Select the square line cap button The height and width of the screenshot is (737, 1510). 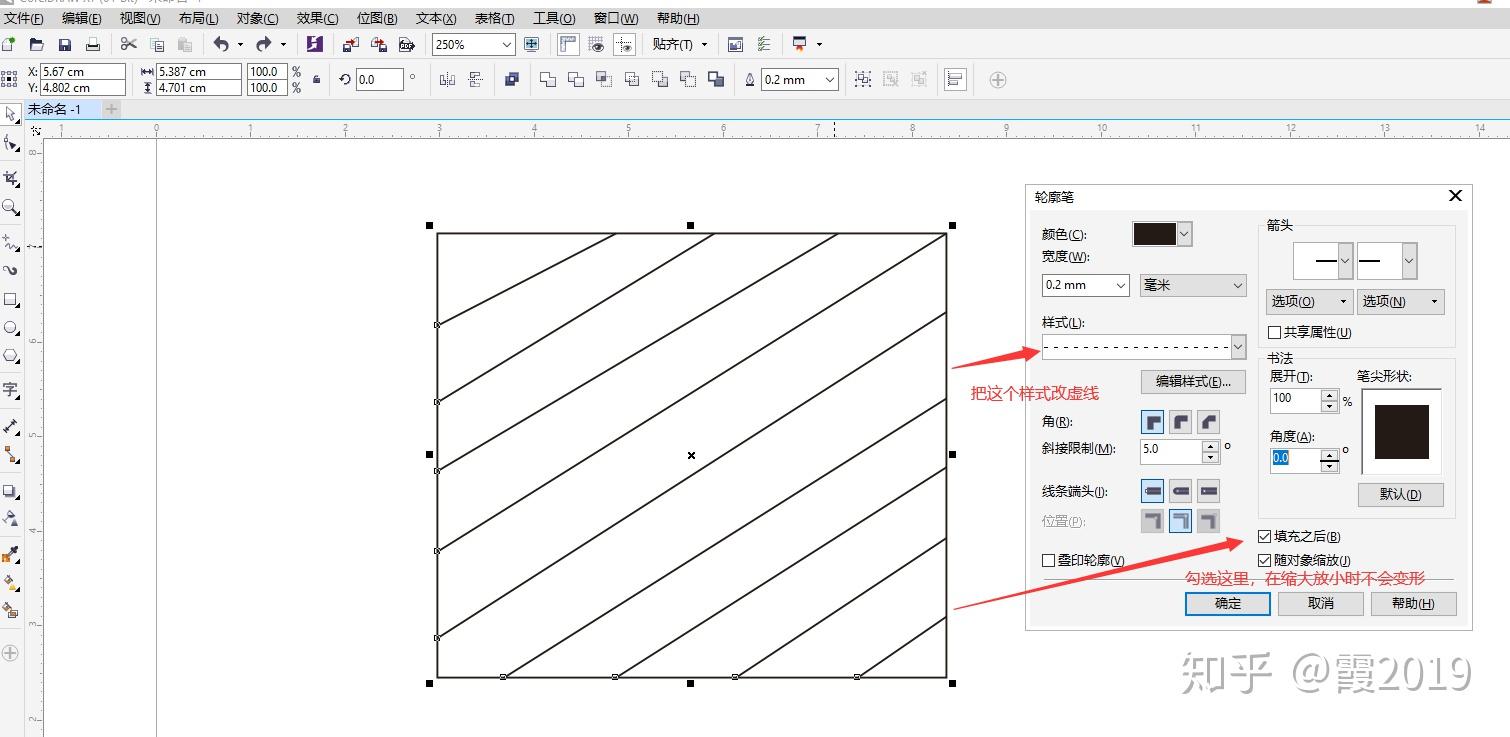click(x=1153, y=491)
